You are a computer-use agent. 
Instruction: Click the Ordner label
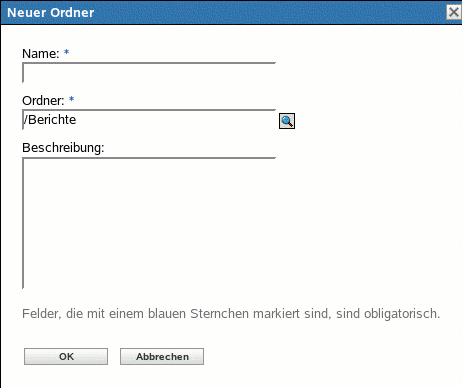(43, 101)
